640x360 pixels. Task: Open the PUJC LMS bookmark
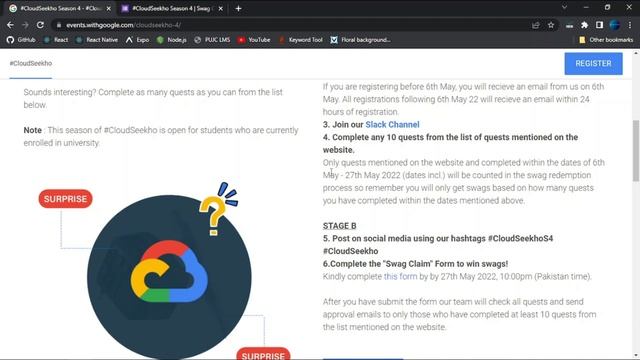pyautogui.click(x=212, y=40)
